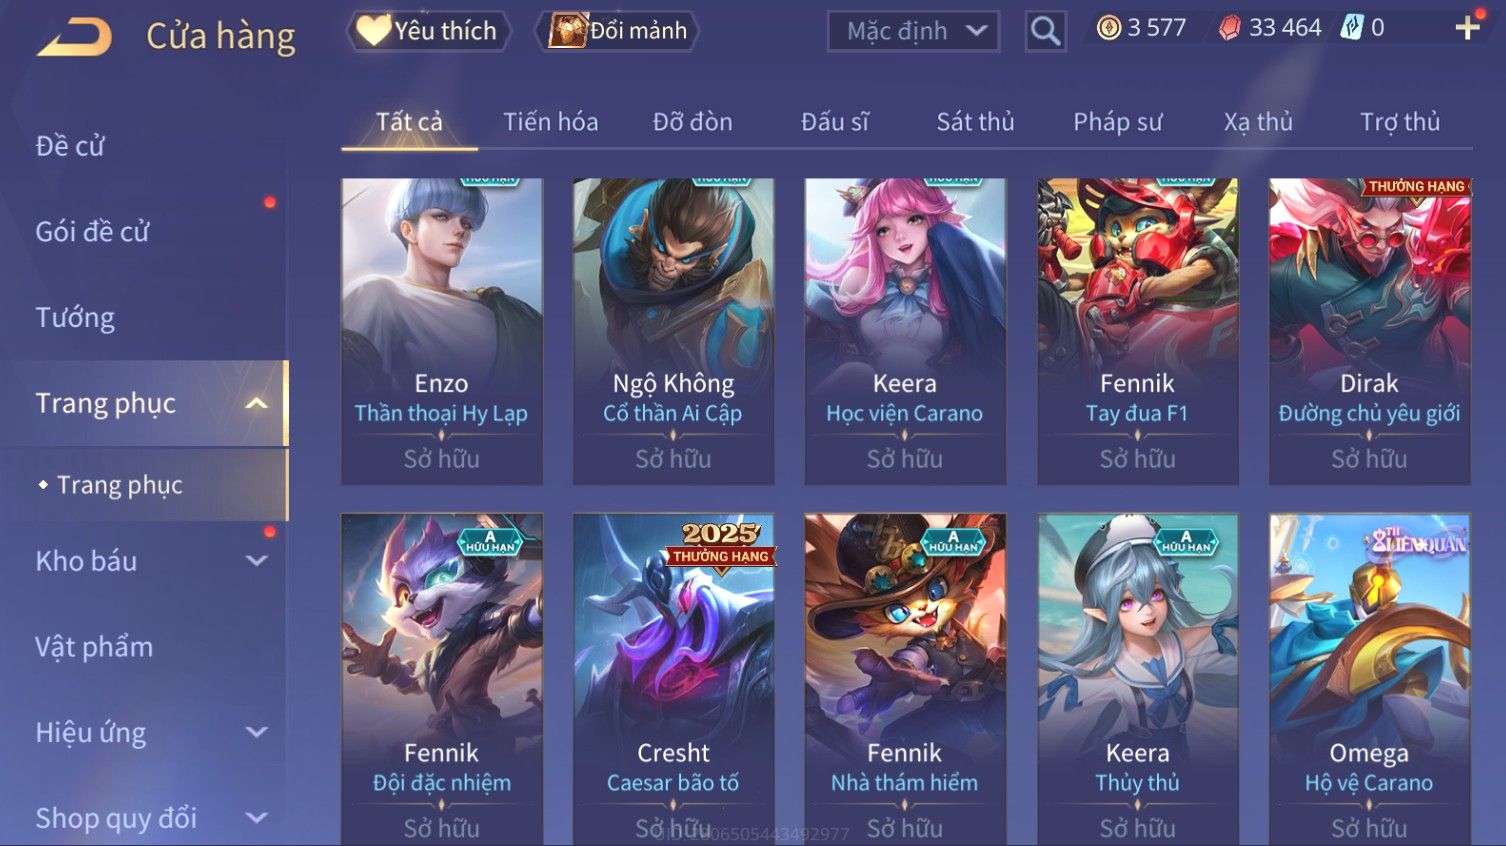Screen dimensions: 1506x846
Task: Open the Mặc định sort dropdown
Action: tap(913, 31)
